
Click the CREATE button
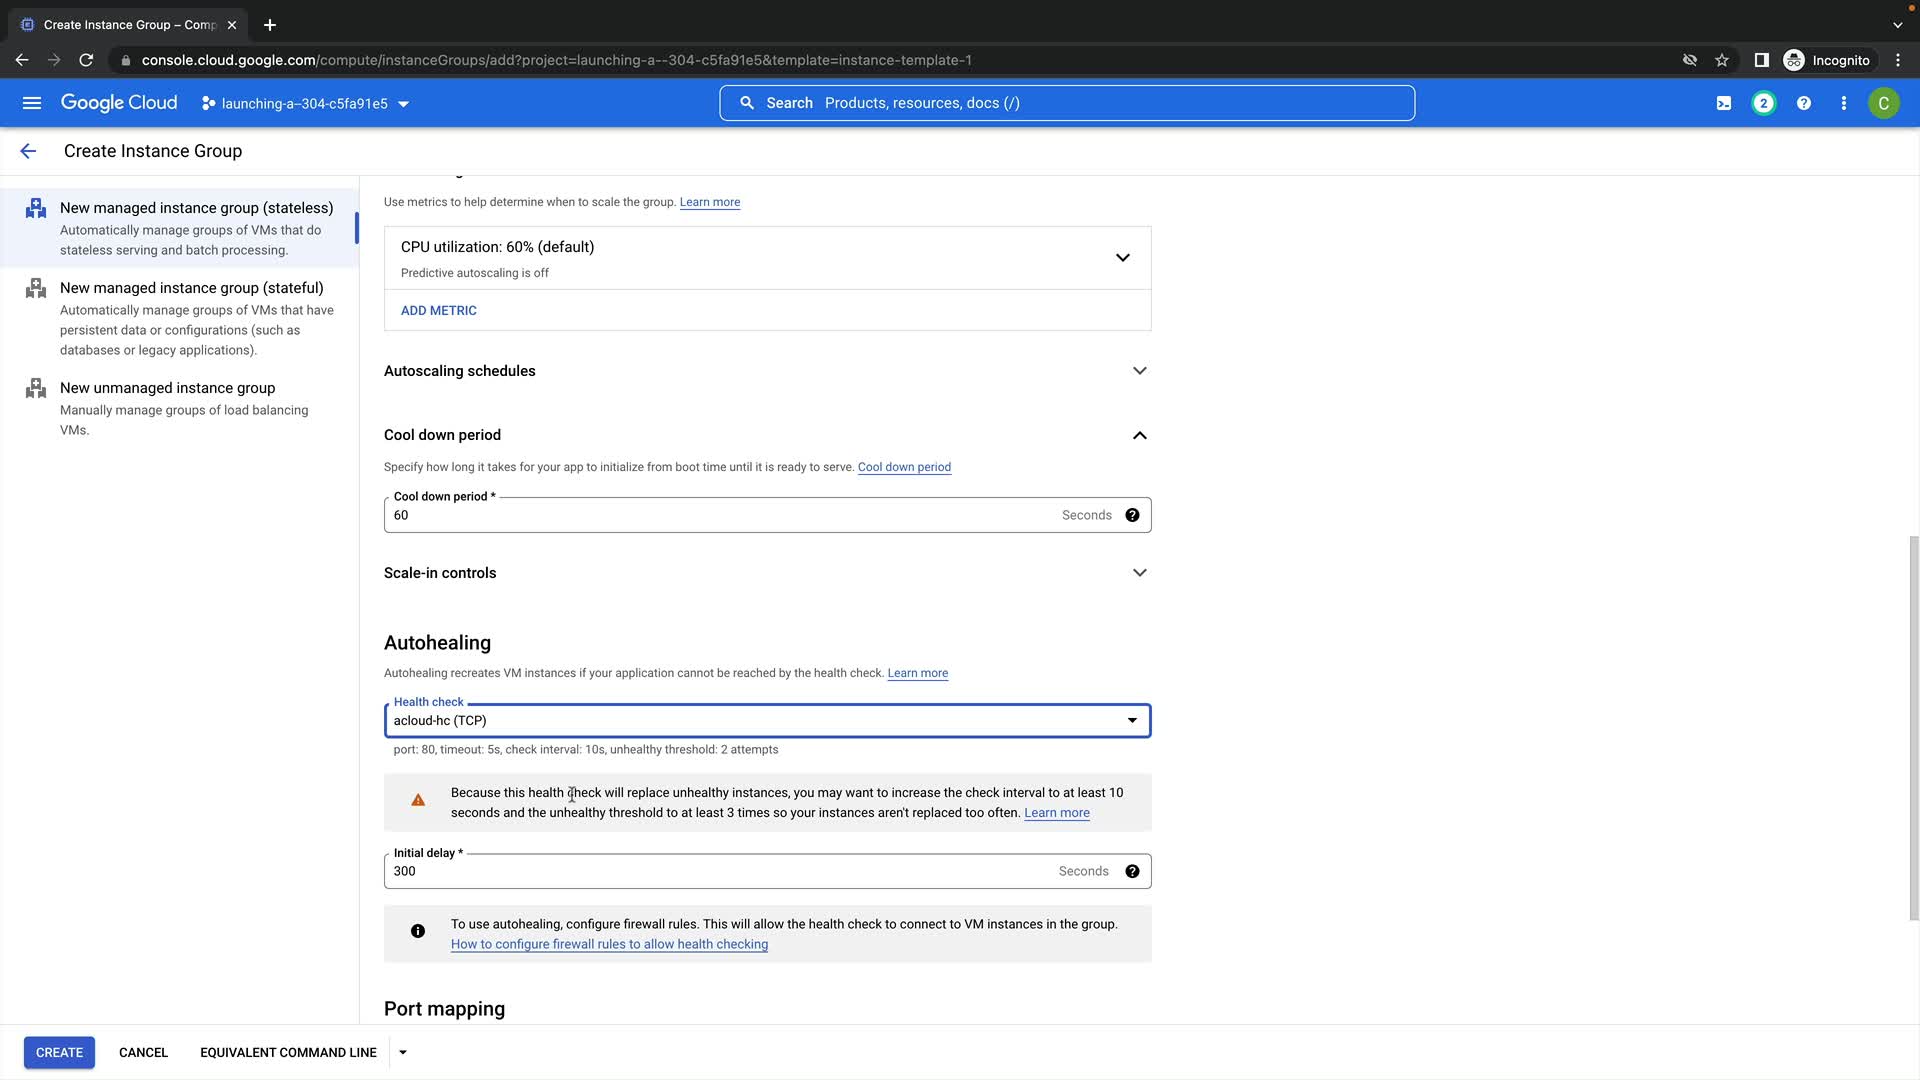[59, 1052]
